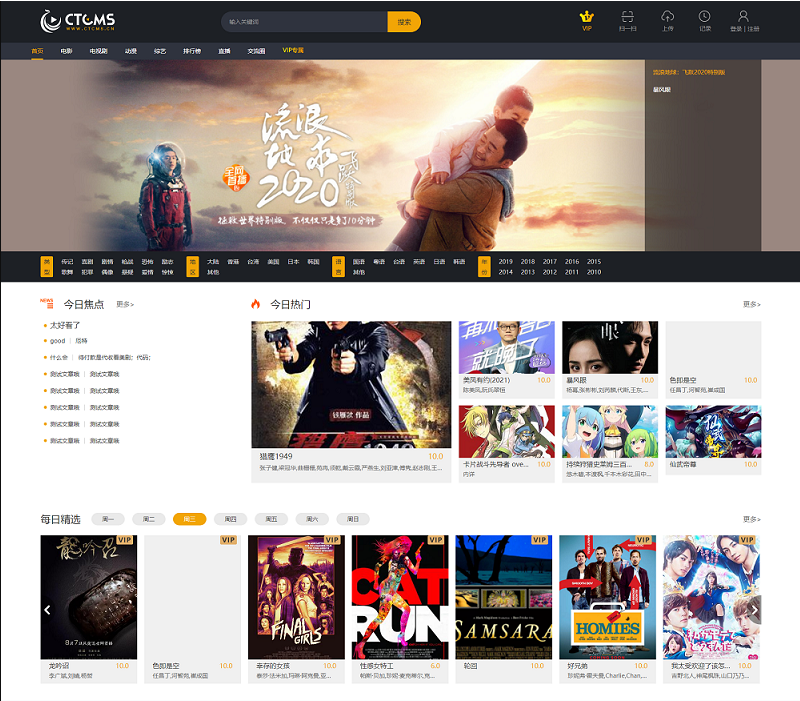Select the 周日 day filter
Image resolution: width=800 pixels, height=701 pixels.
[x=352, y=519]
